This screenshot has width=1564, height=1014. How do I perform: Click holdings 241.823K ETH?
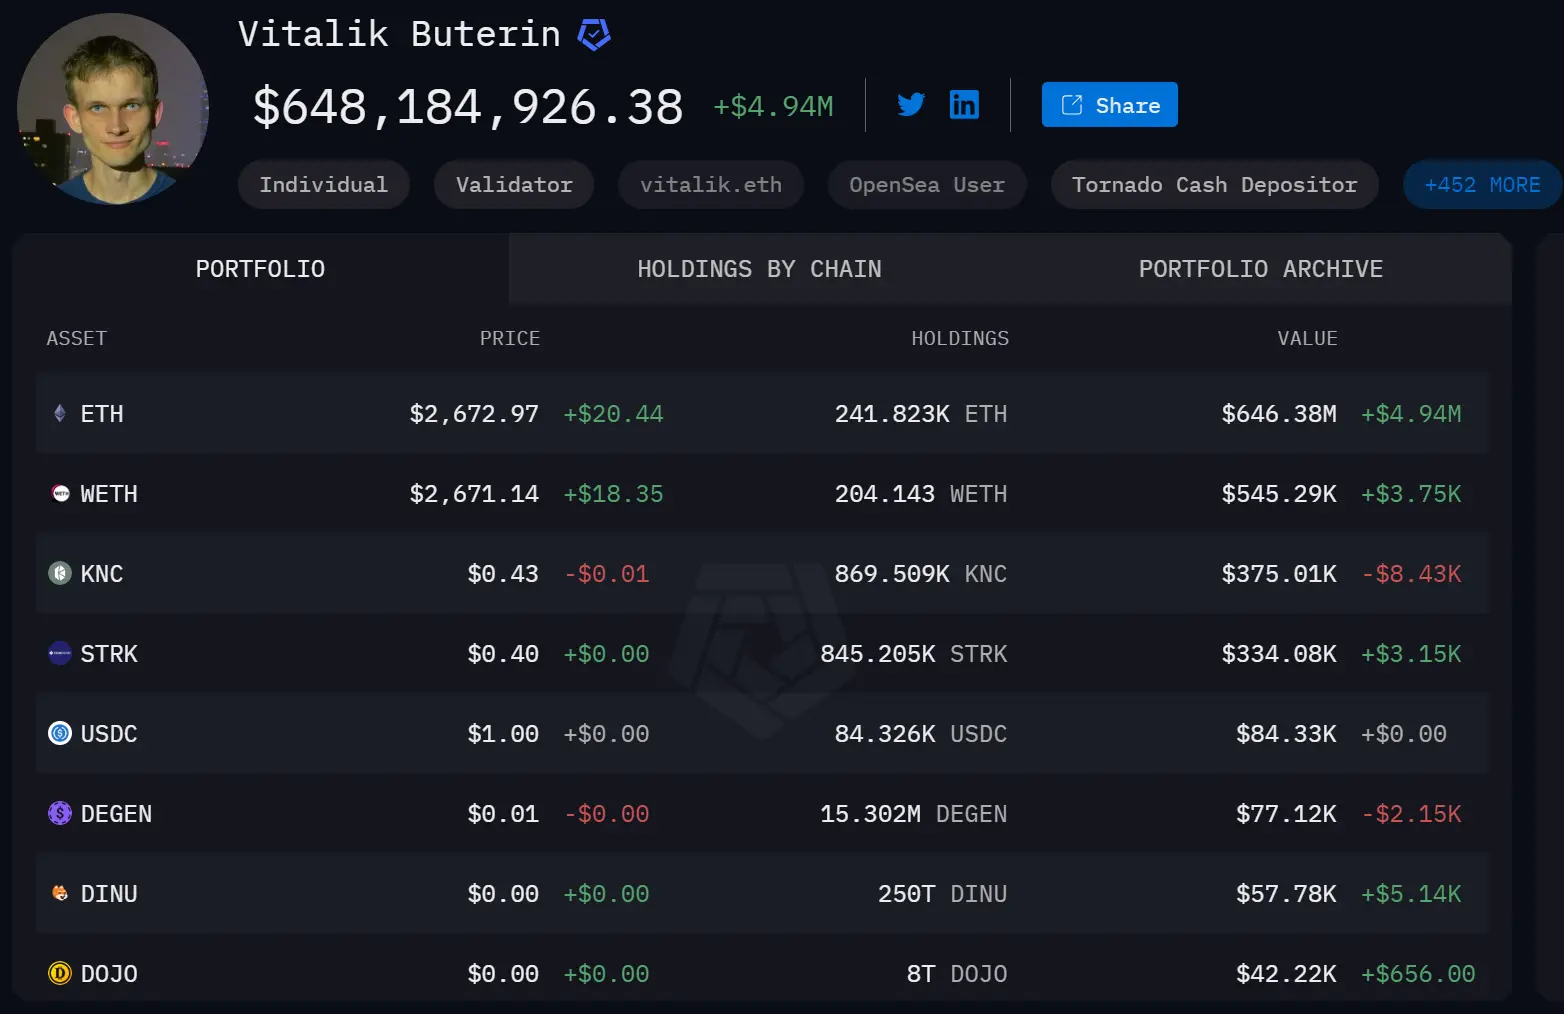point(921,414)
